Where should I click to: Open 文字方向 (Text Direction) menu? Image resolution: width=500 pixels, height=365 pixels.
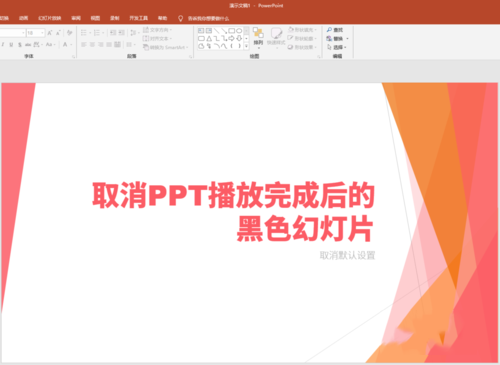[157, 30]
